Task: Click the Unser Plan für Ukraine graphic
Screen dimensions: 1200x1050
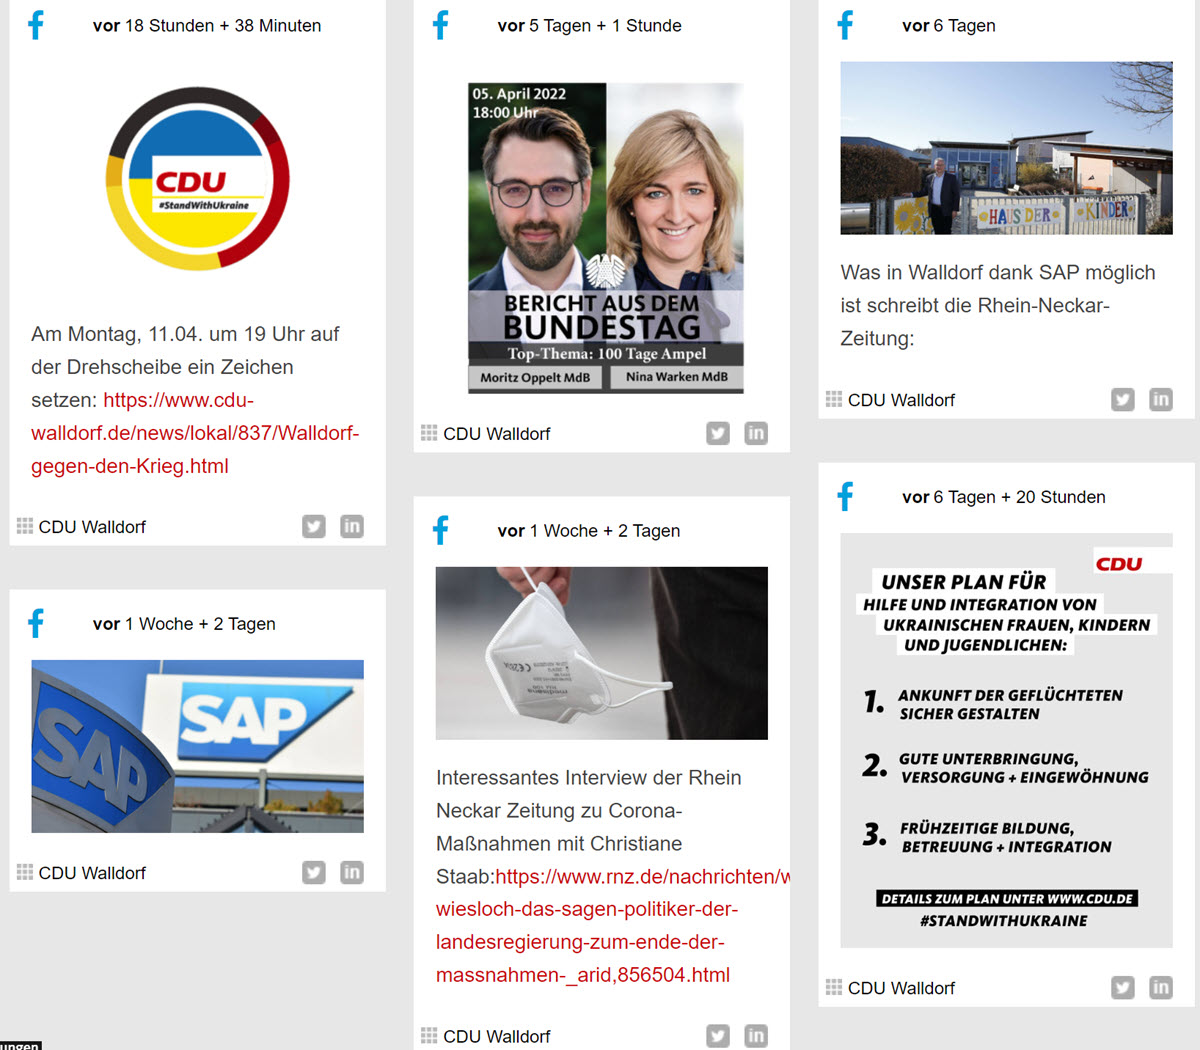Action: [1006, 740]
